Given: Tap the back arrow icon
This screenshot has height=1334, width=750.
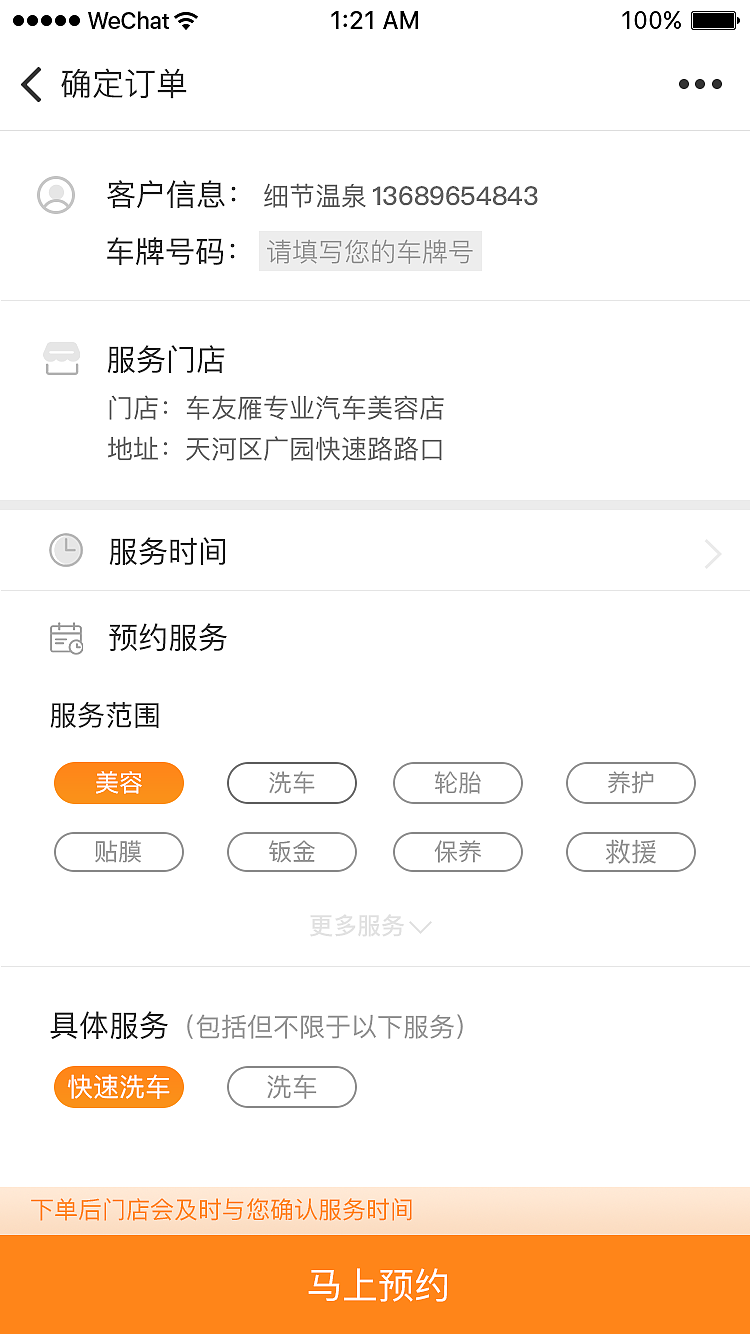Looking at the screenshot, I should coord(32,84).
